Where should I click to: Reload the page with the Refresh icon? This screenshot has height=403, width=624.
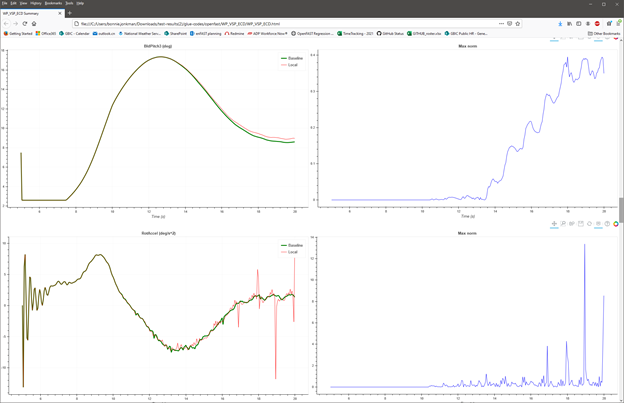coord(25,23)
